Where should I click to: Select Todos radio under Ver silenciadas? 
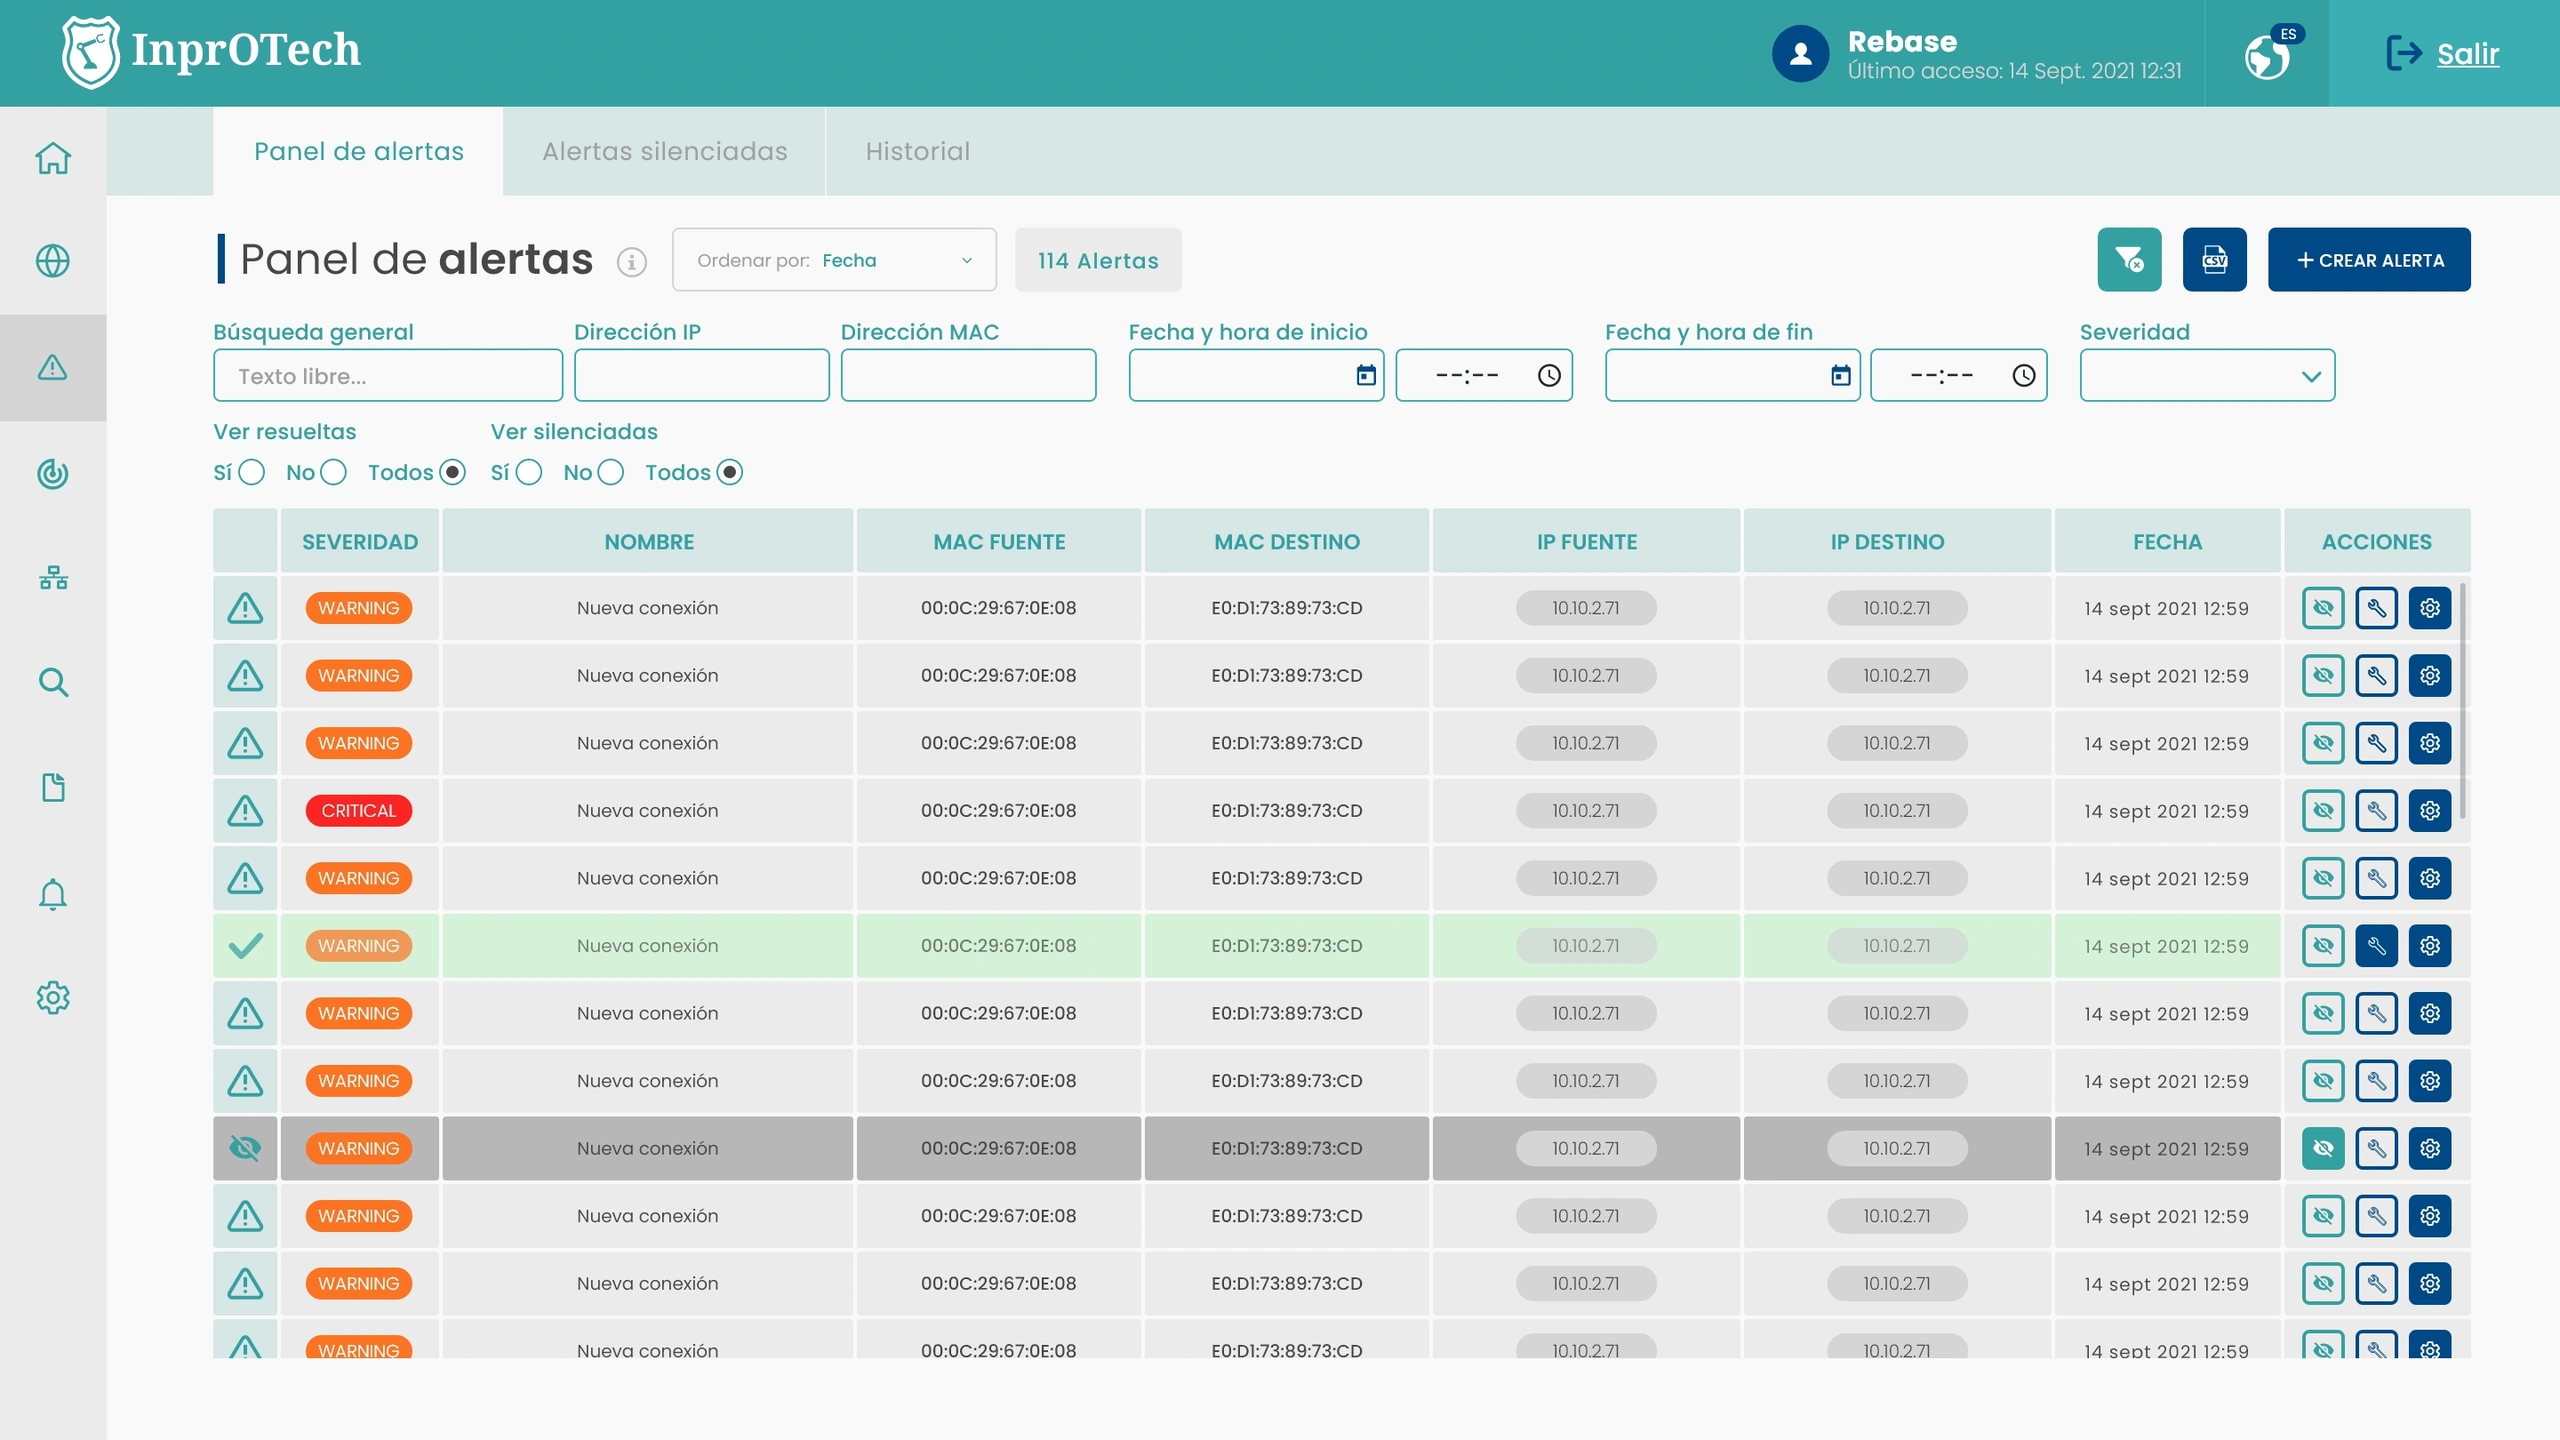(x=730, y=472)
